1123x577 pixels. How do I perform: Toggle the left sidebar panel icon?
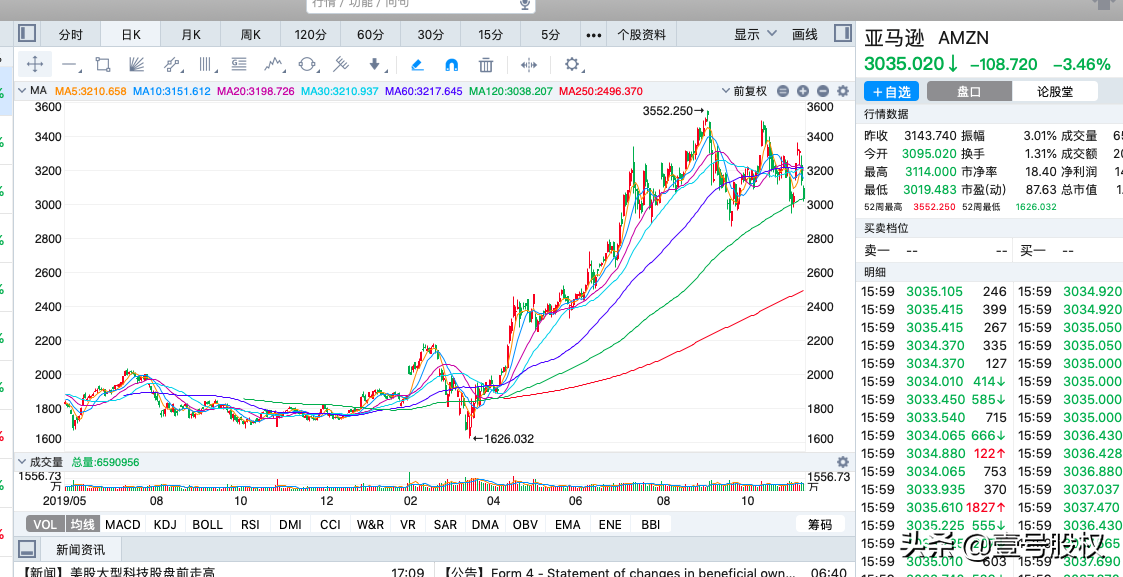click(28, 549)
